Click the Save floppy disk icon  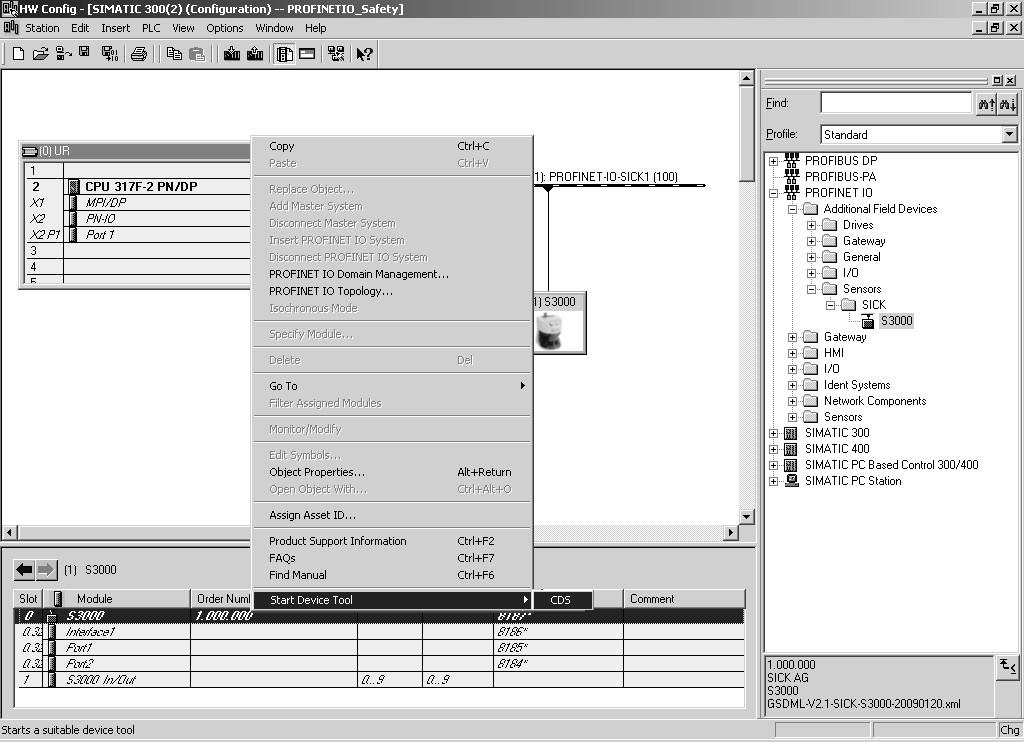pyautogui.click(x=84, y=52)
